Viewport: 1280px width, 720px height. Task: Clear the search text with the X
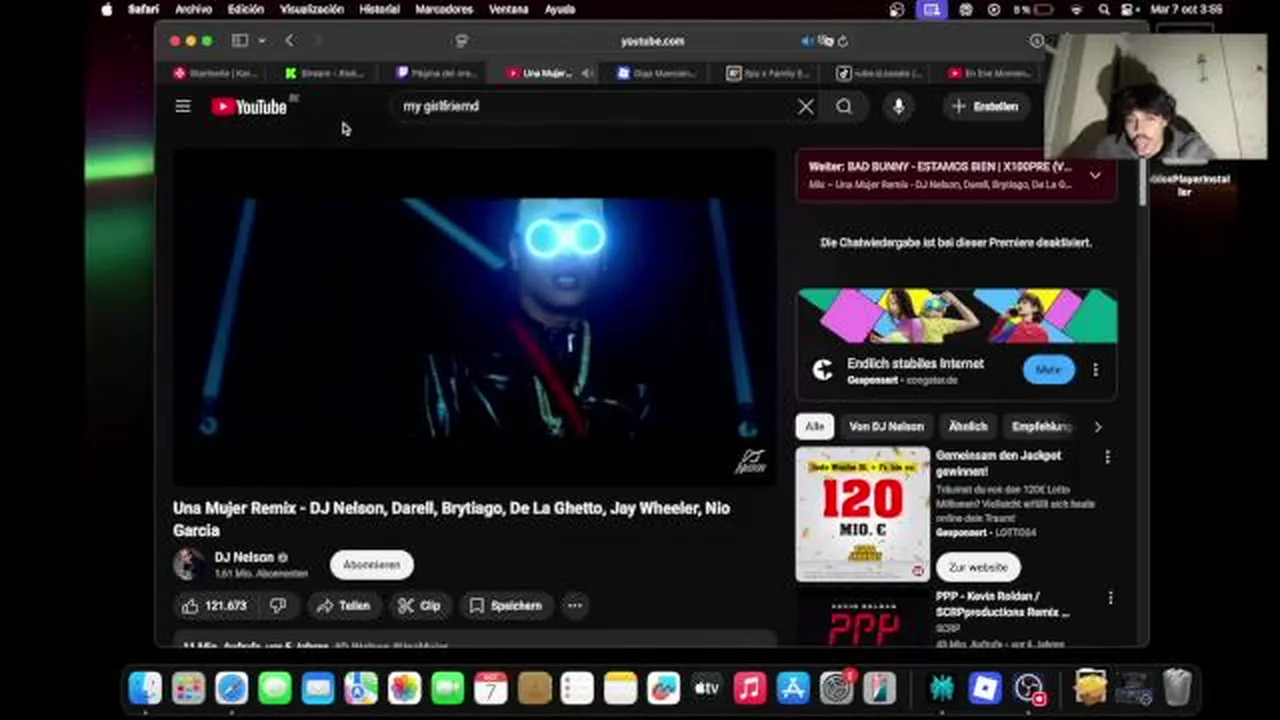[x=806, y=106]
